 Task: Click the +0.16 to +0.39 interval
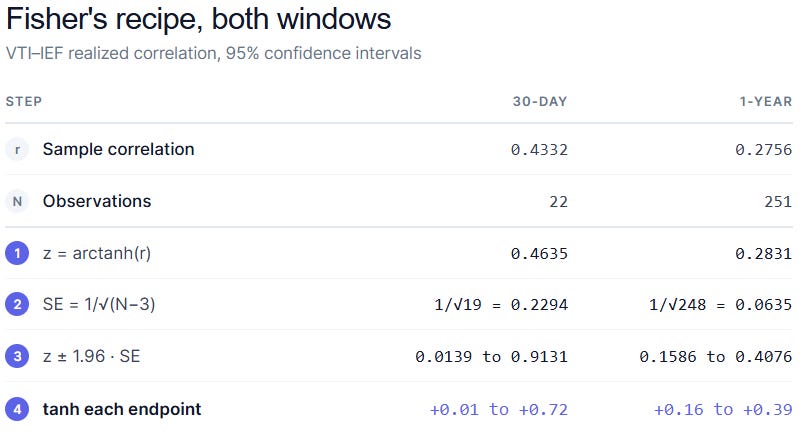coord(723,410)
